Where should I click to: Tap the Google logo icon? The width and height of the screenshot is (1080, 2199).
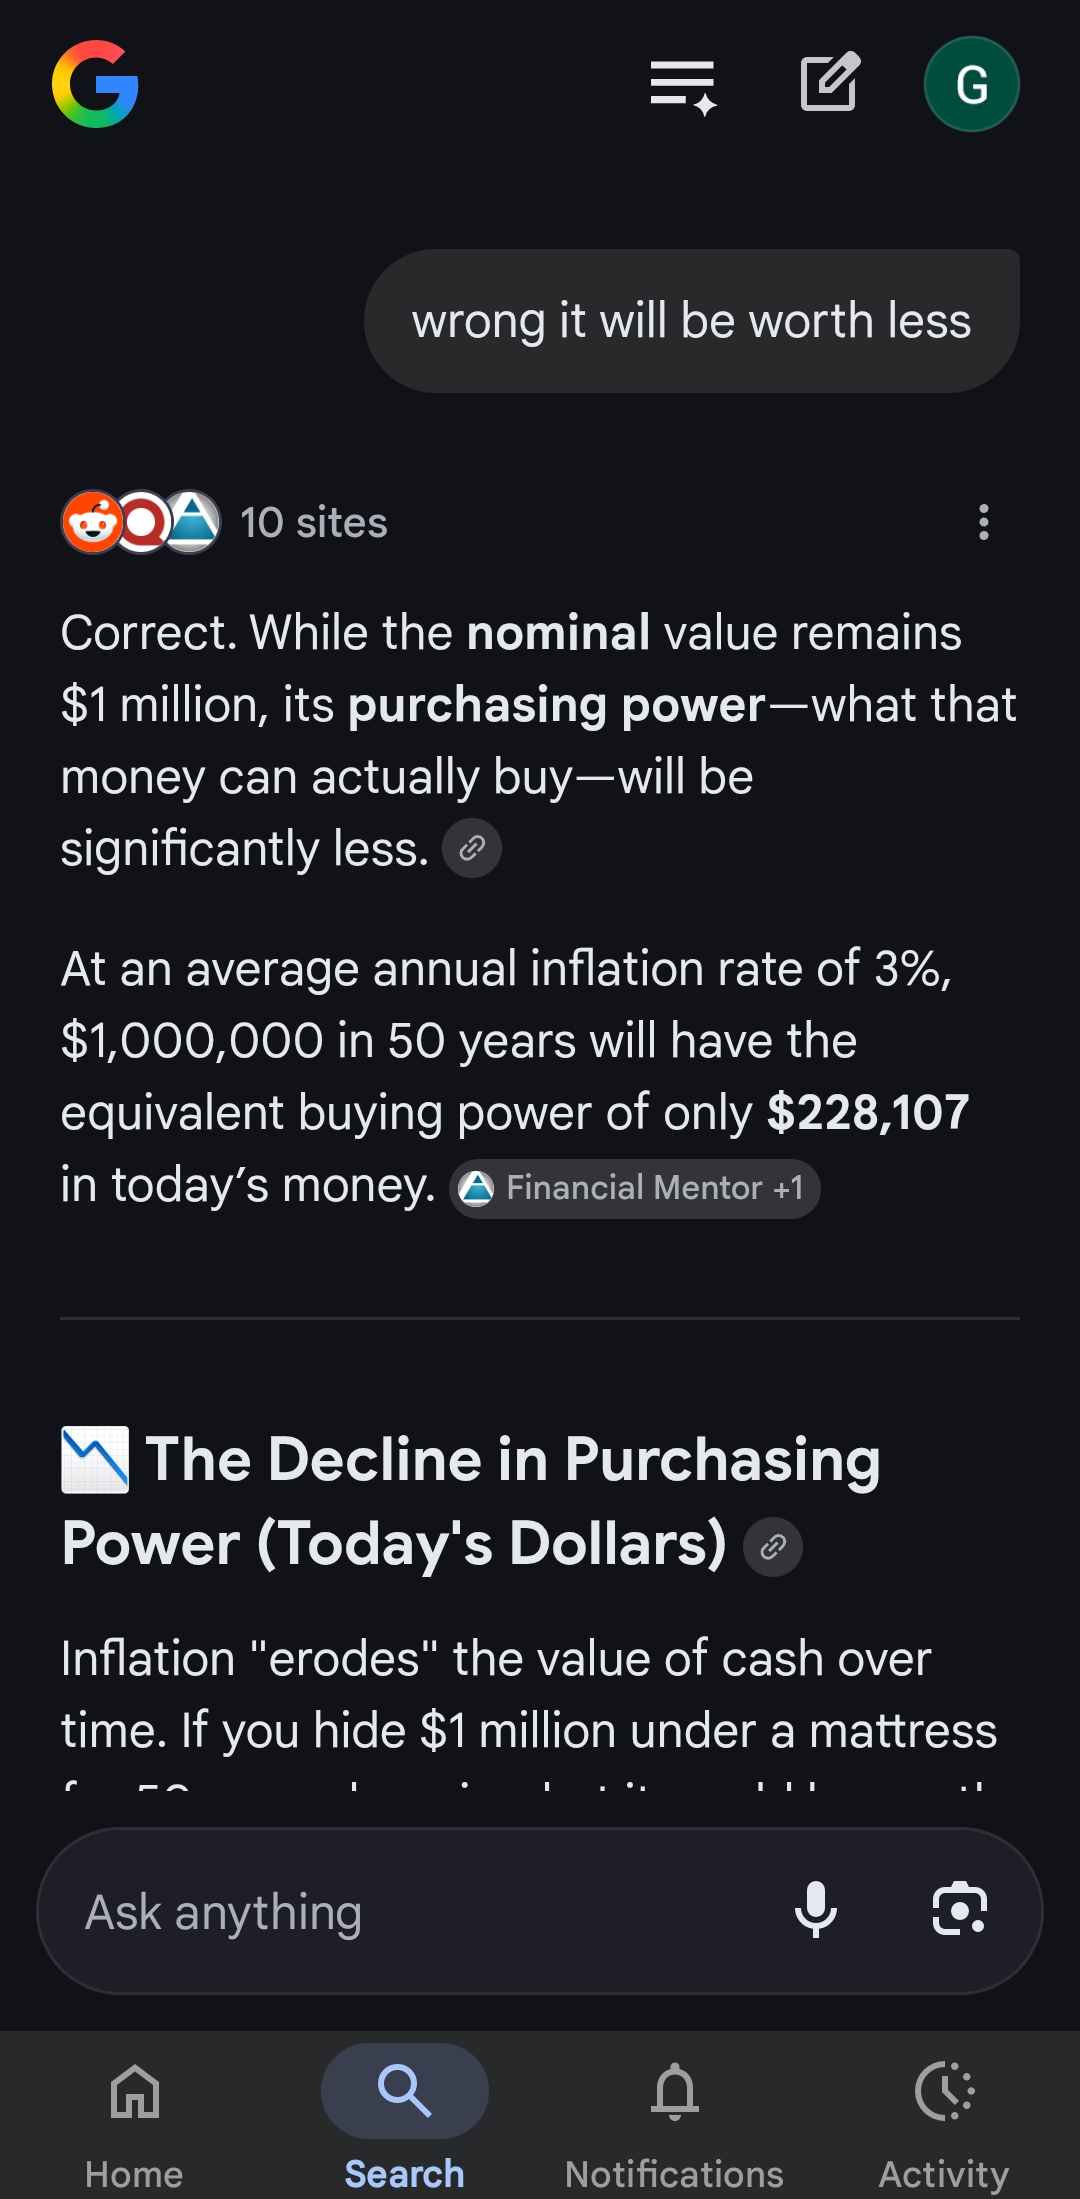(x=95, y=84)
